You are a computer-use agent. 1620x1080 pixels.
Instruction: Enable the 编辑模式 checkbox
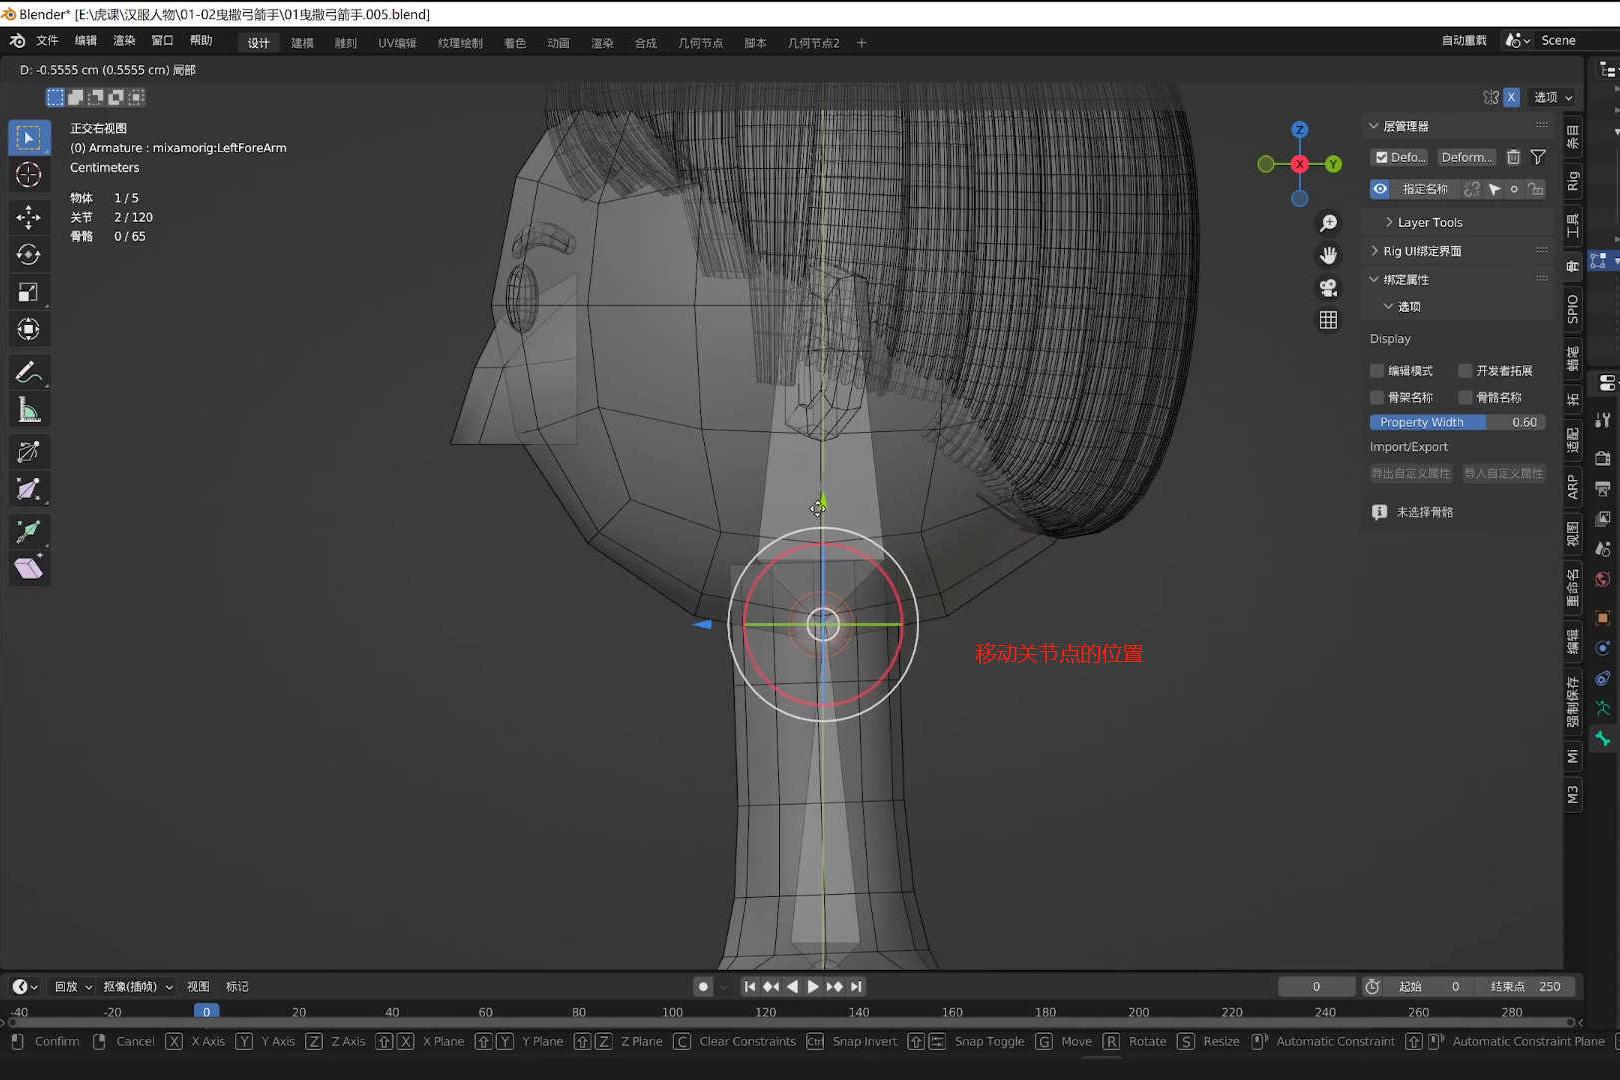(1377, 371)
